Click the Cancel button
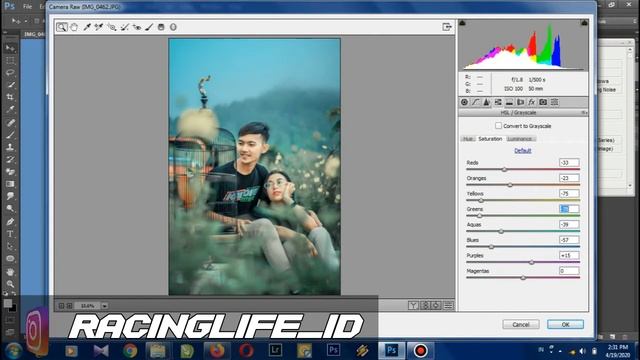 [521, 324]
